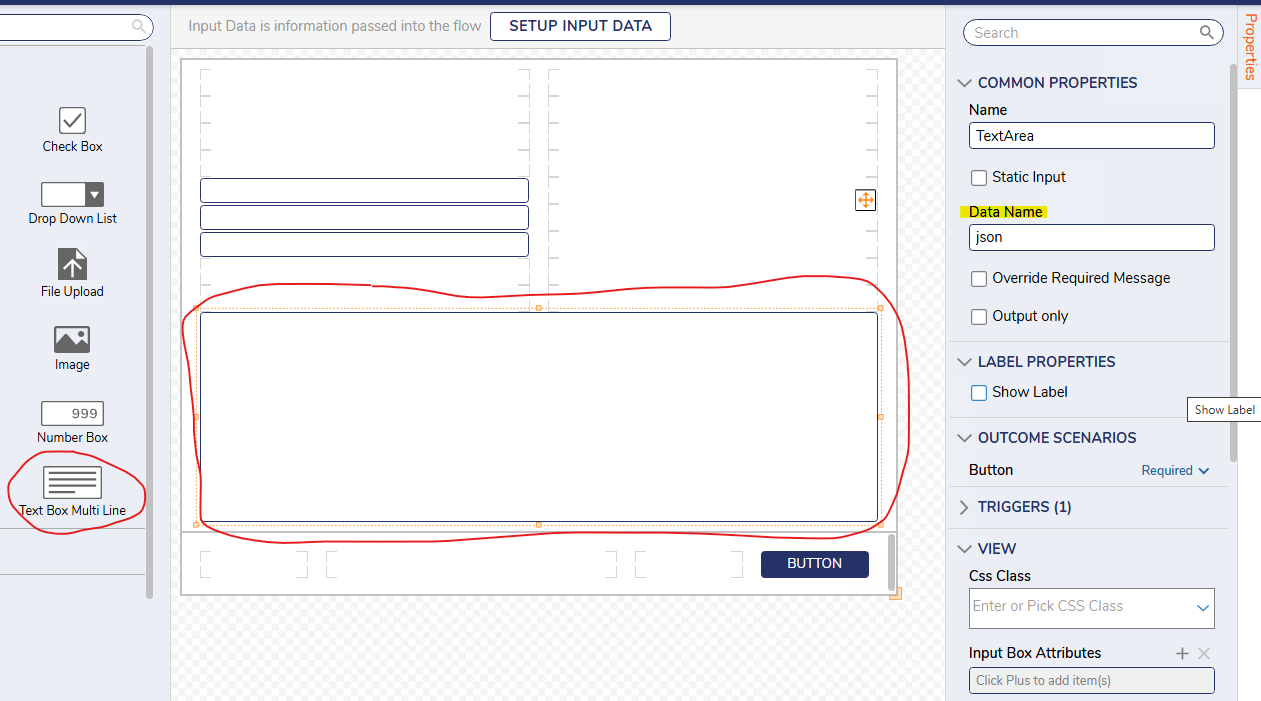Click the orange move handle icon

point(865,200)
